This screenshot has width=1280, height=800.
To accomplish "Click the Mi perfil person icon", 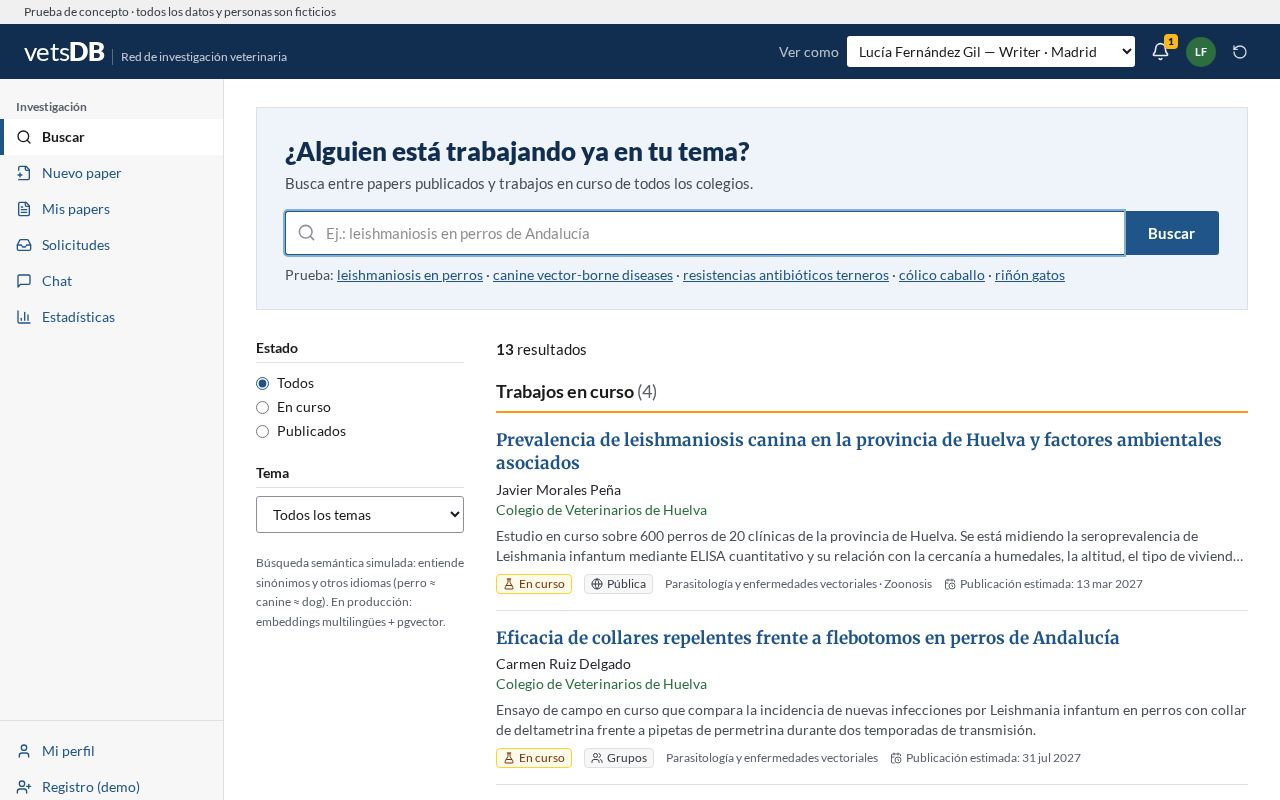I will click(x=24, y=751).
